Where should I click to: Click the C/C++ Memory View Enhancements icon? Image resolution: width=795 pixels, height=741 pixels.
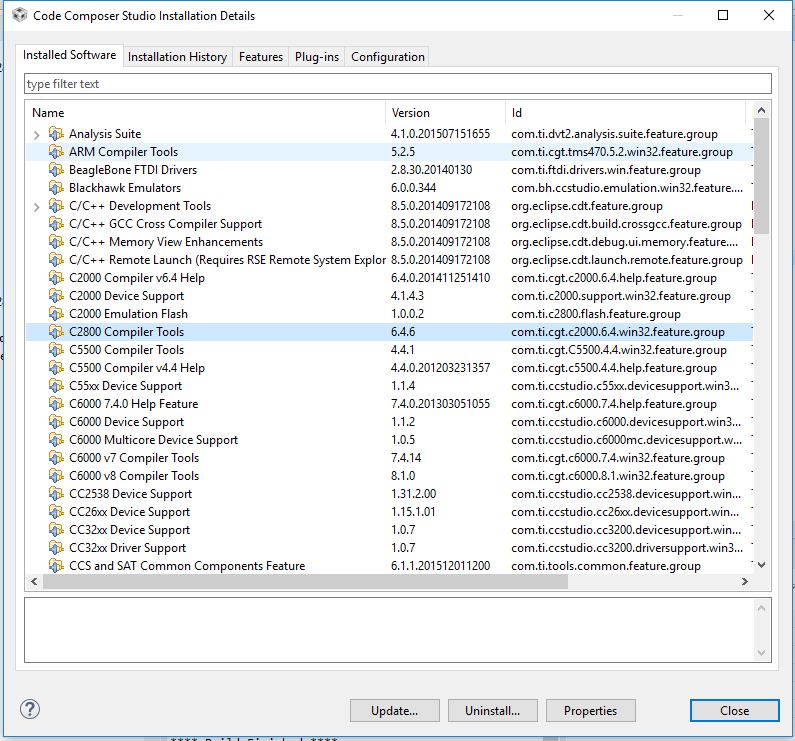[56, 242]
